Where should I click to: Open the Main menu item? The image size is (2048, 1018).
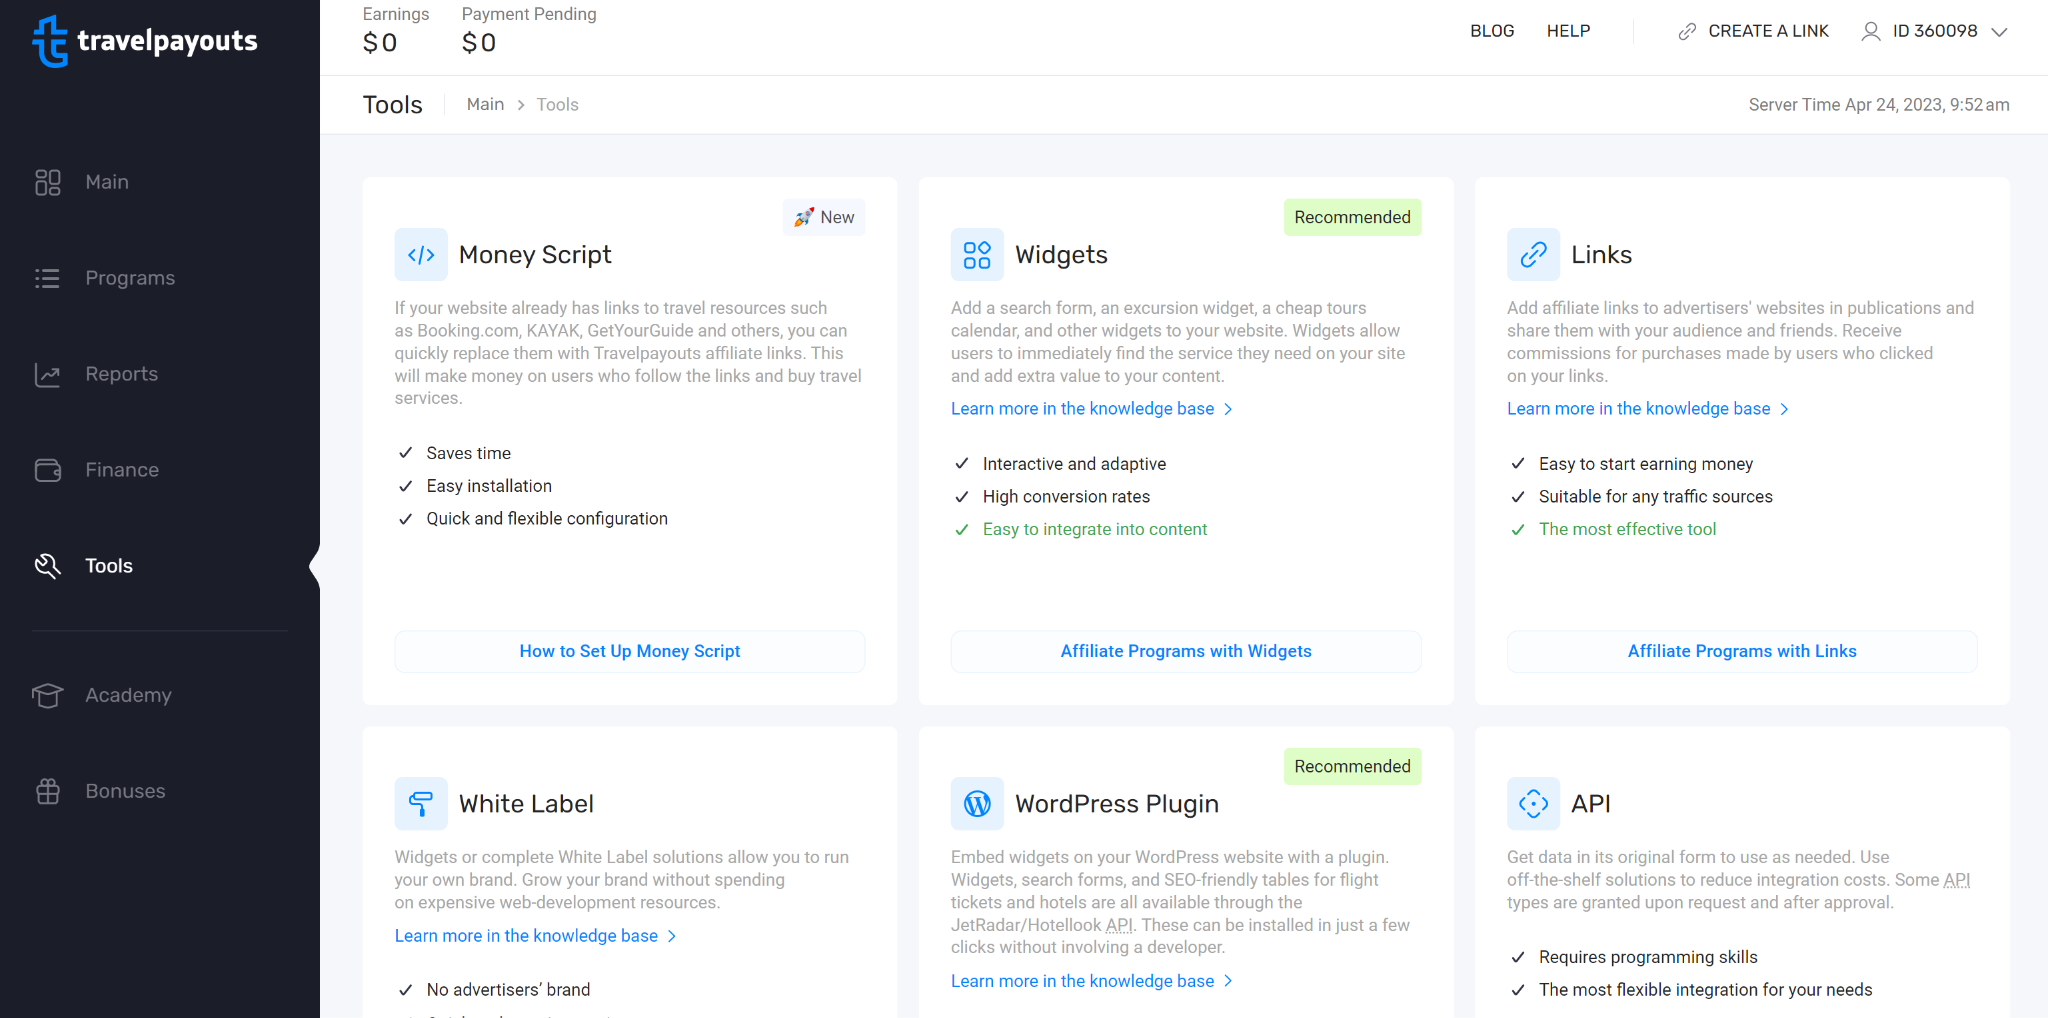[107, 182]
